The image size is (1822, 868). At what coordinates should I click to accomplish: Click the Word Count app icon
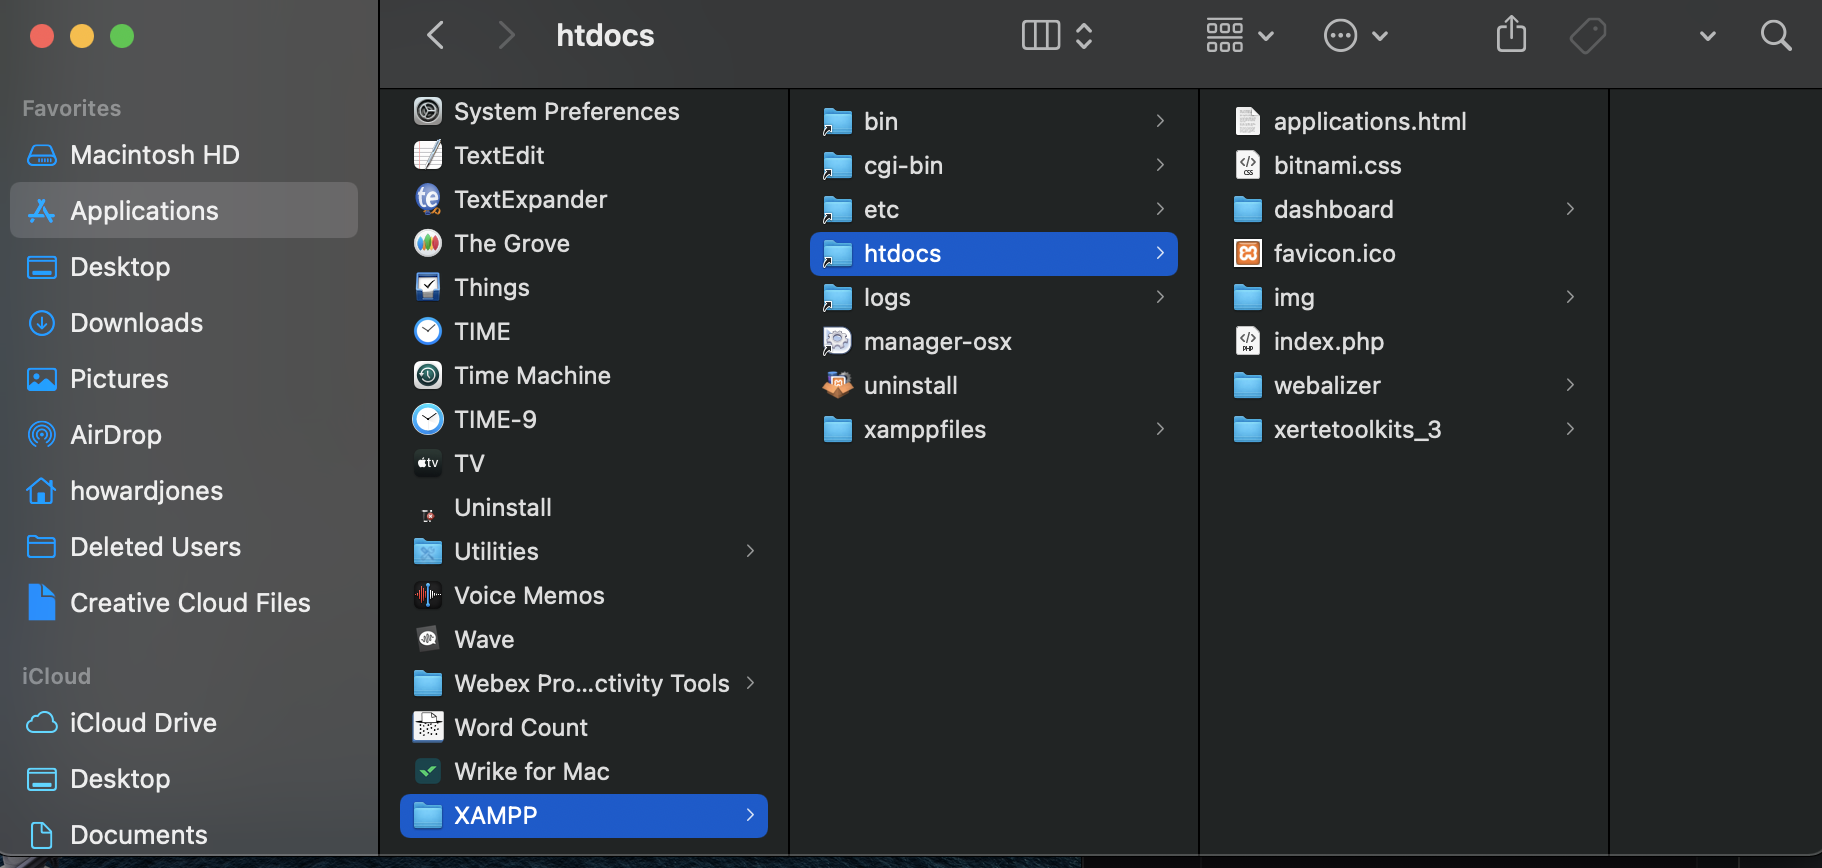pyautogui.click(x=428, y=727)
